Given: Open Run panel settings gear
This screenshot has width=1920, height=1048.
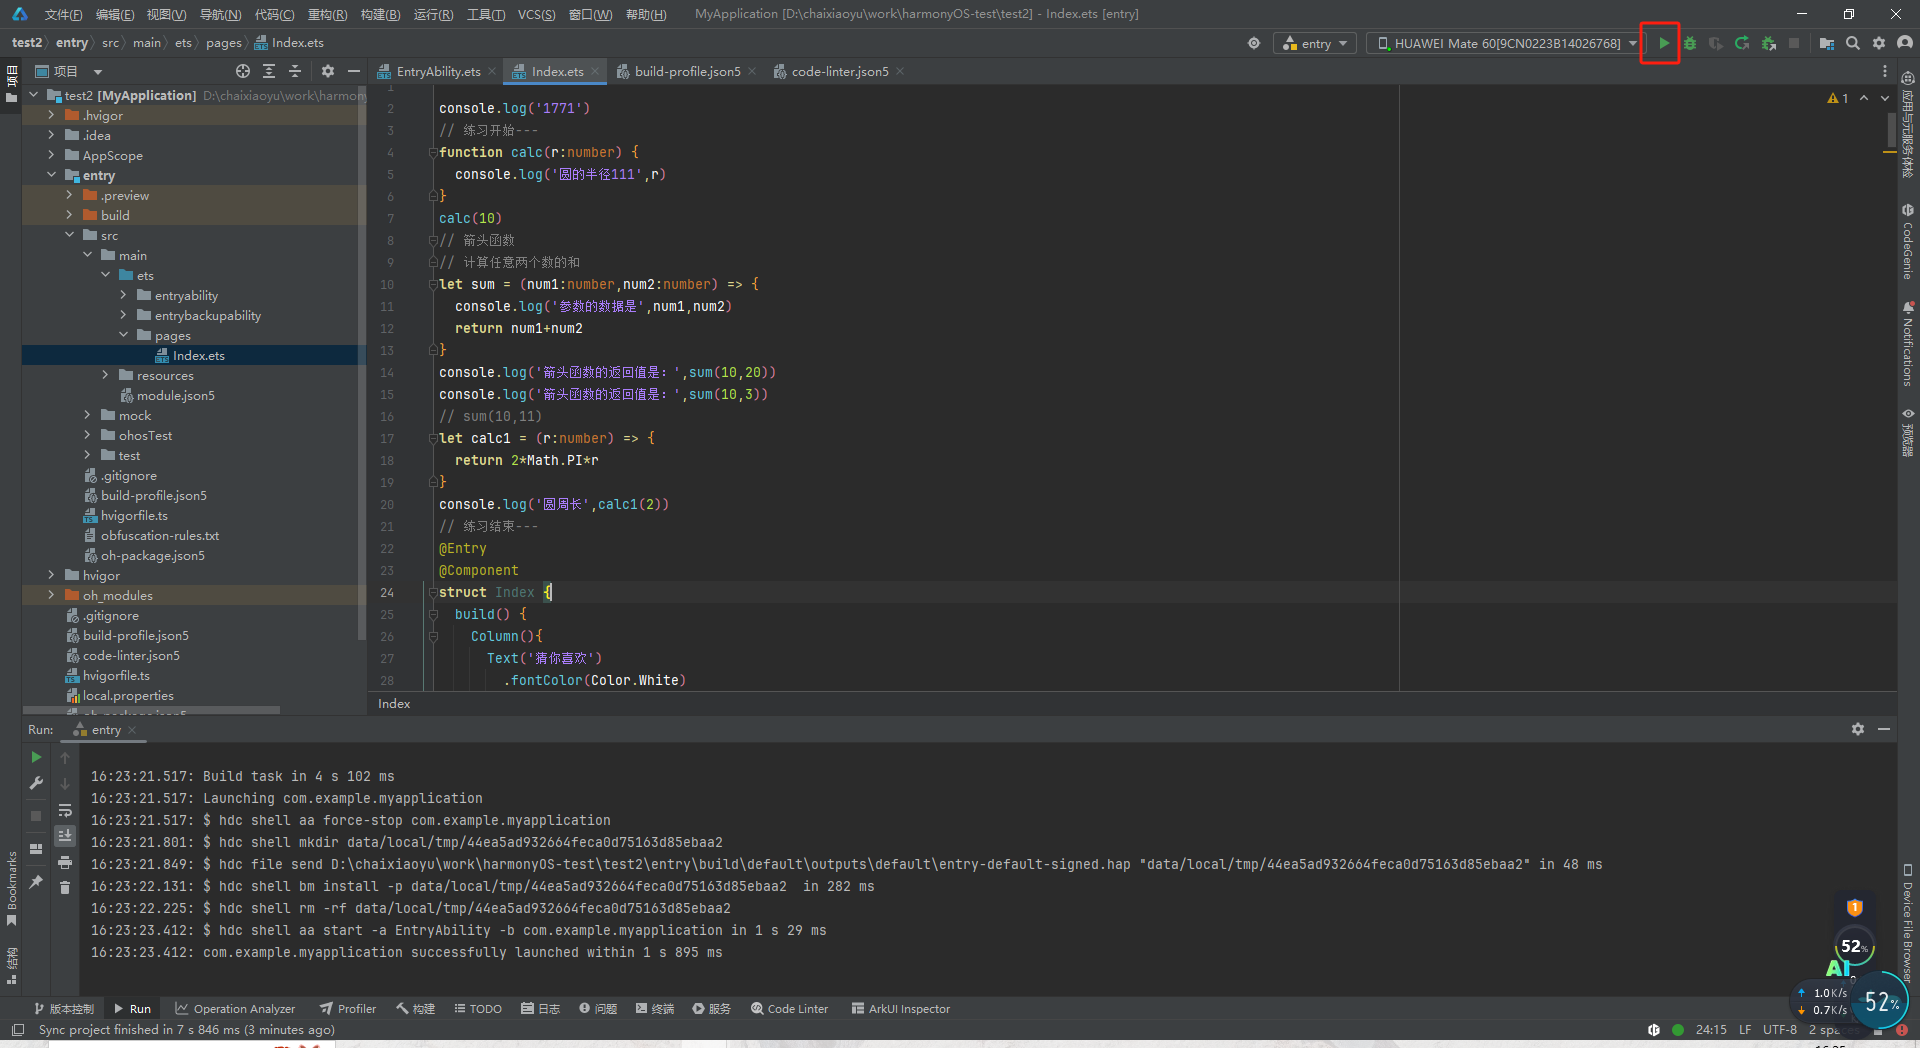Looking at the screenshot, I should point(1858,729).
